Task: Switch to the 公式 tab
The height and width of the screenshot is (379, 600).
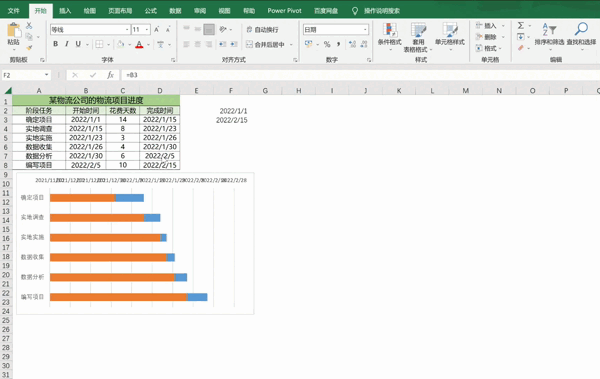Action: (151, 11)
